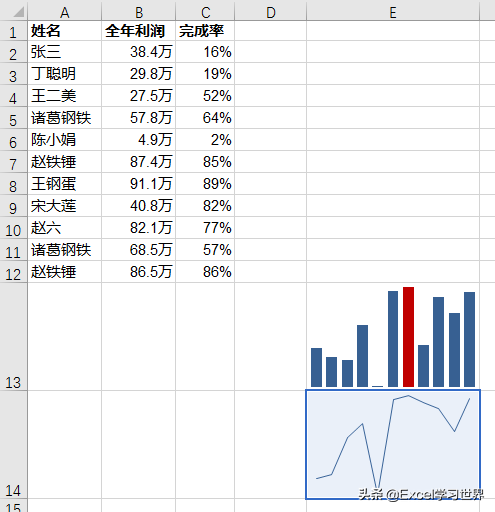Select the 19% completion rate cell

(x=205, y=74)
